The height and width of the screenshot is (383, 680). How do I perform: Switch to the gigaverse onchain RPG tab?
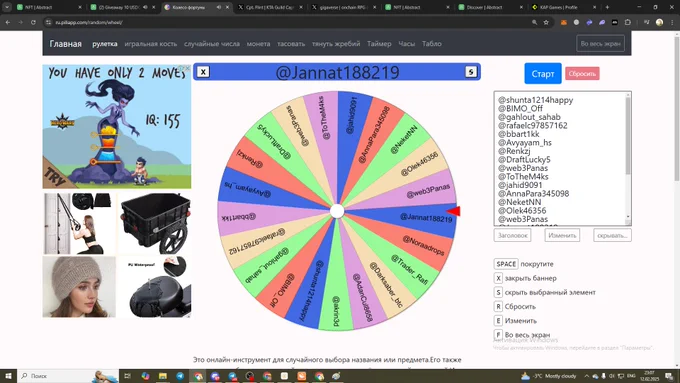click(343, 7)
